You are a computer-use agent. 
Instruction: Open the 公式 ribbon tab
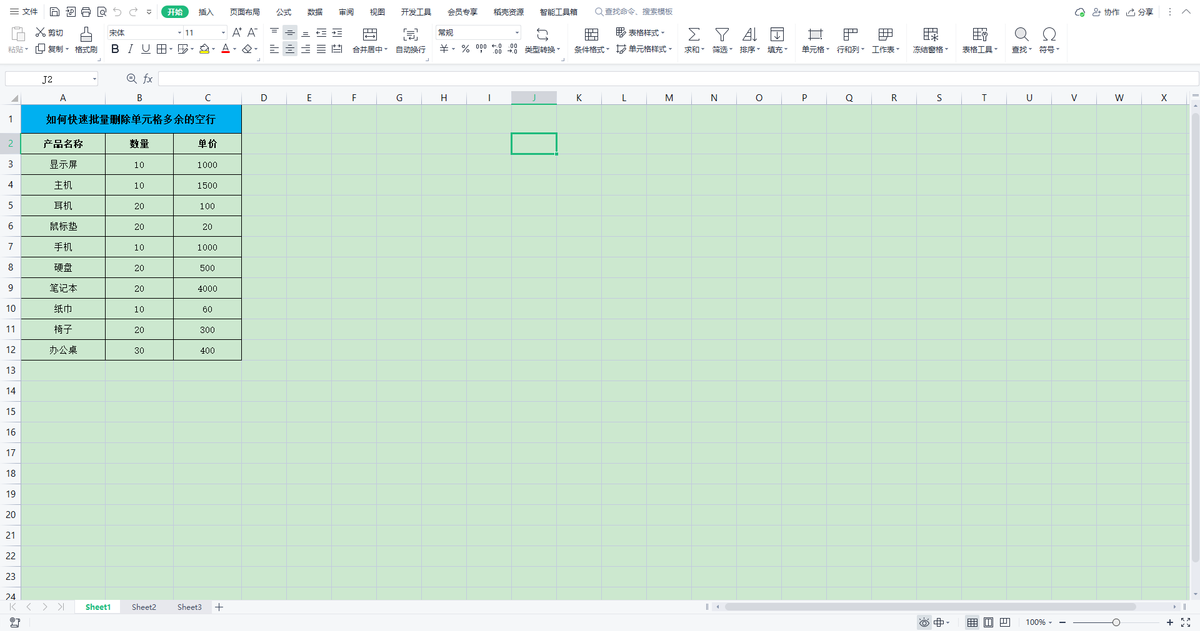click(x=284, y=12)
